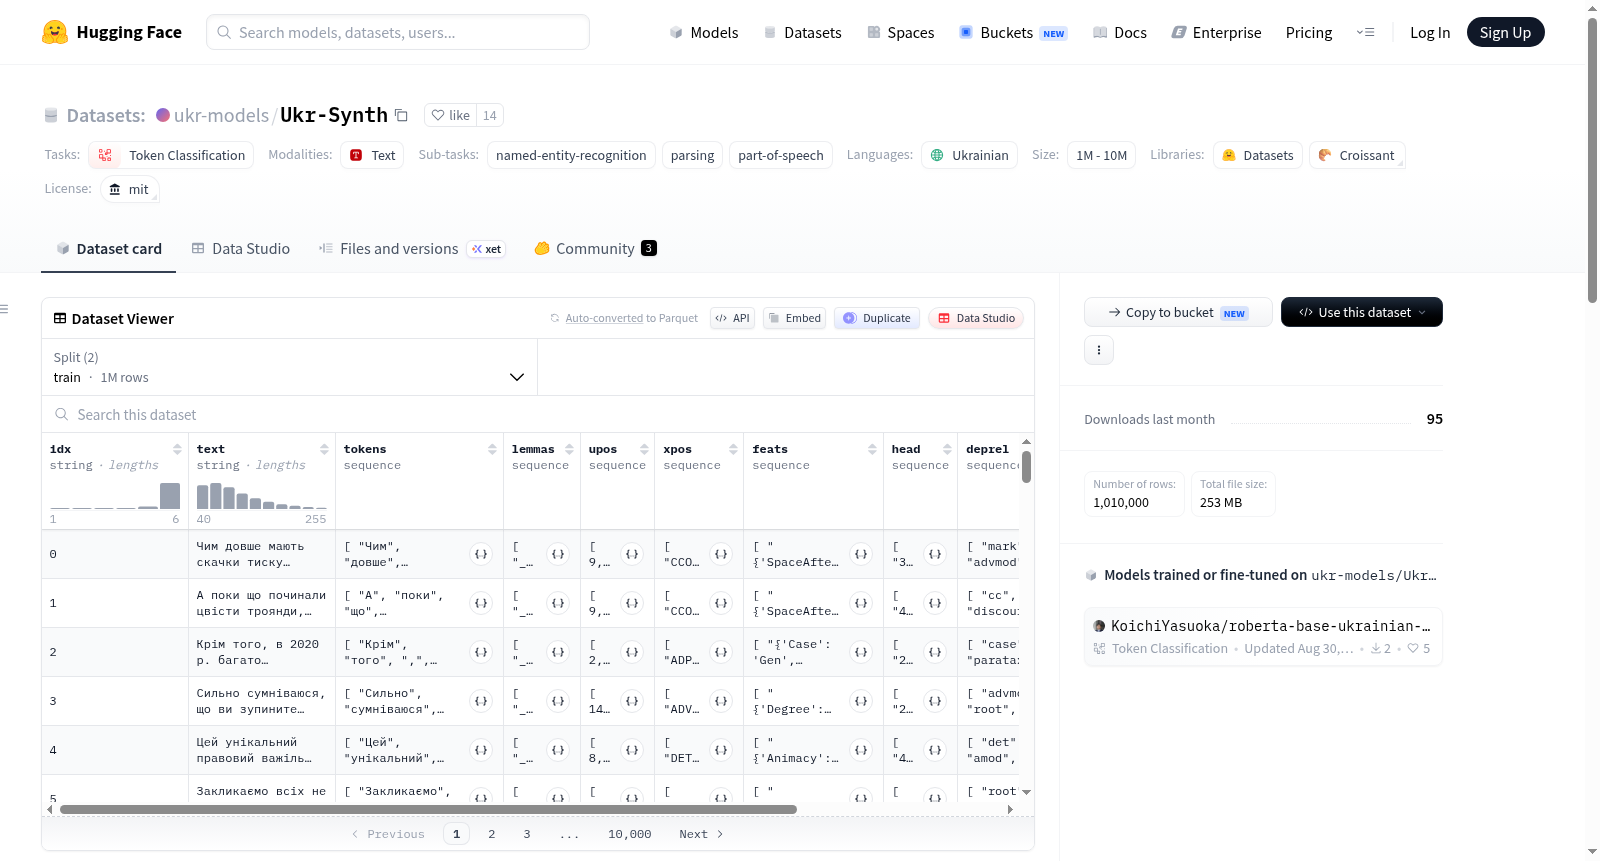The image size is (1600, 861).
Task: Expand cell braces in row 1 tokens
Action: (x=481, y=603)
